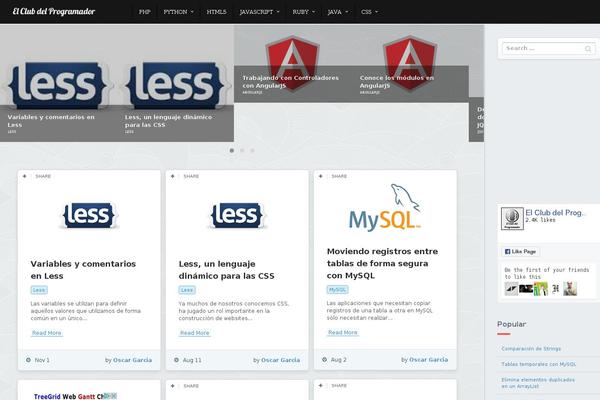The image size is (600, 400).
Task: Go to the third carousel slide dot
Action: click(x=252, y=150)
